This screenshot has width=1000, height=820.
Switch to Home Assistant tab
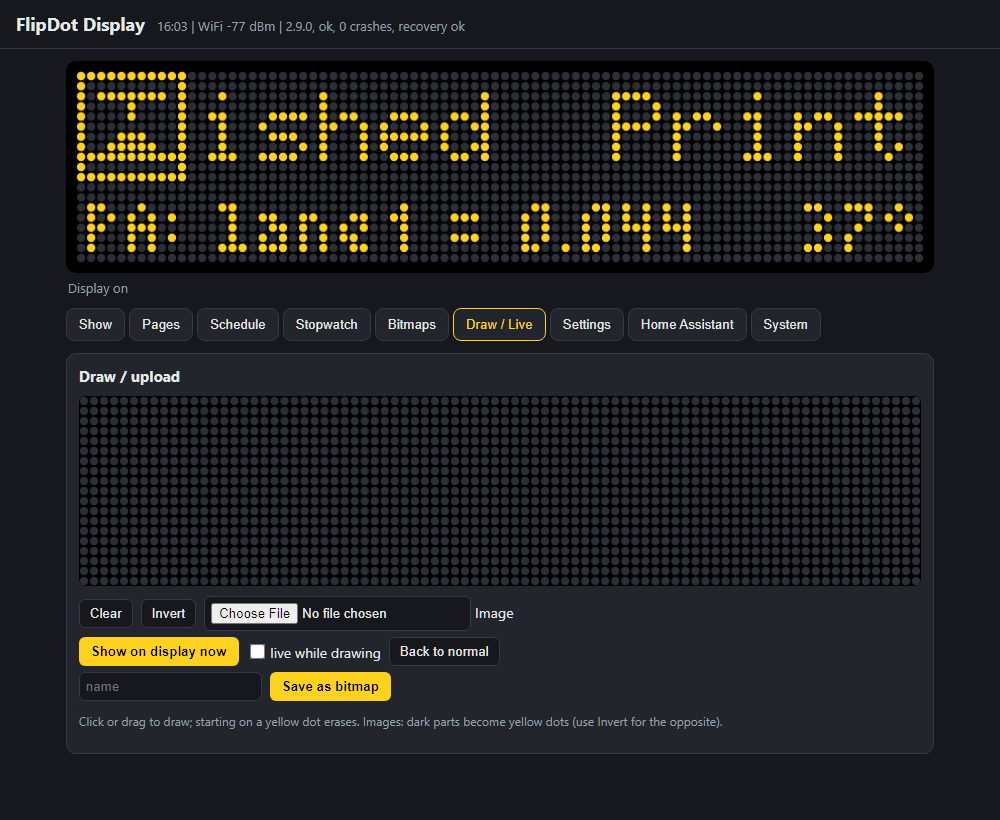click(x=688, y=325)
